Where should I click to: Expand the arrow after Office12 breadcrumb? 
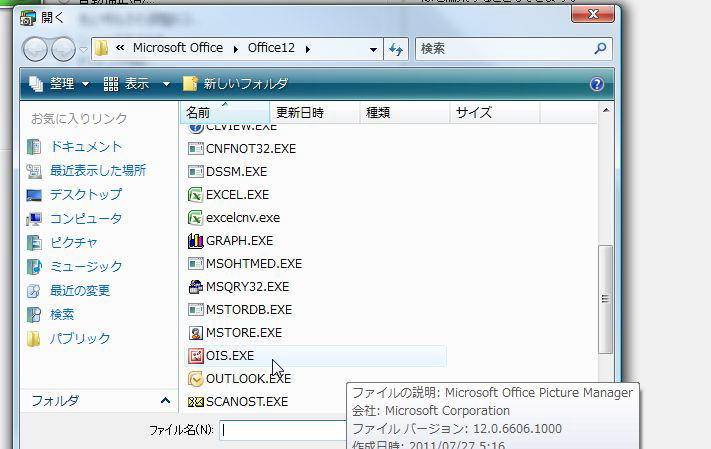pos(308,49)
